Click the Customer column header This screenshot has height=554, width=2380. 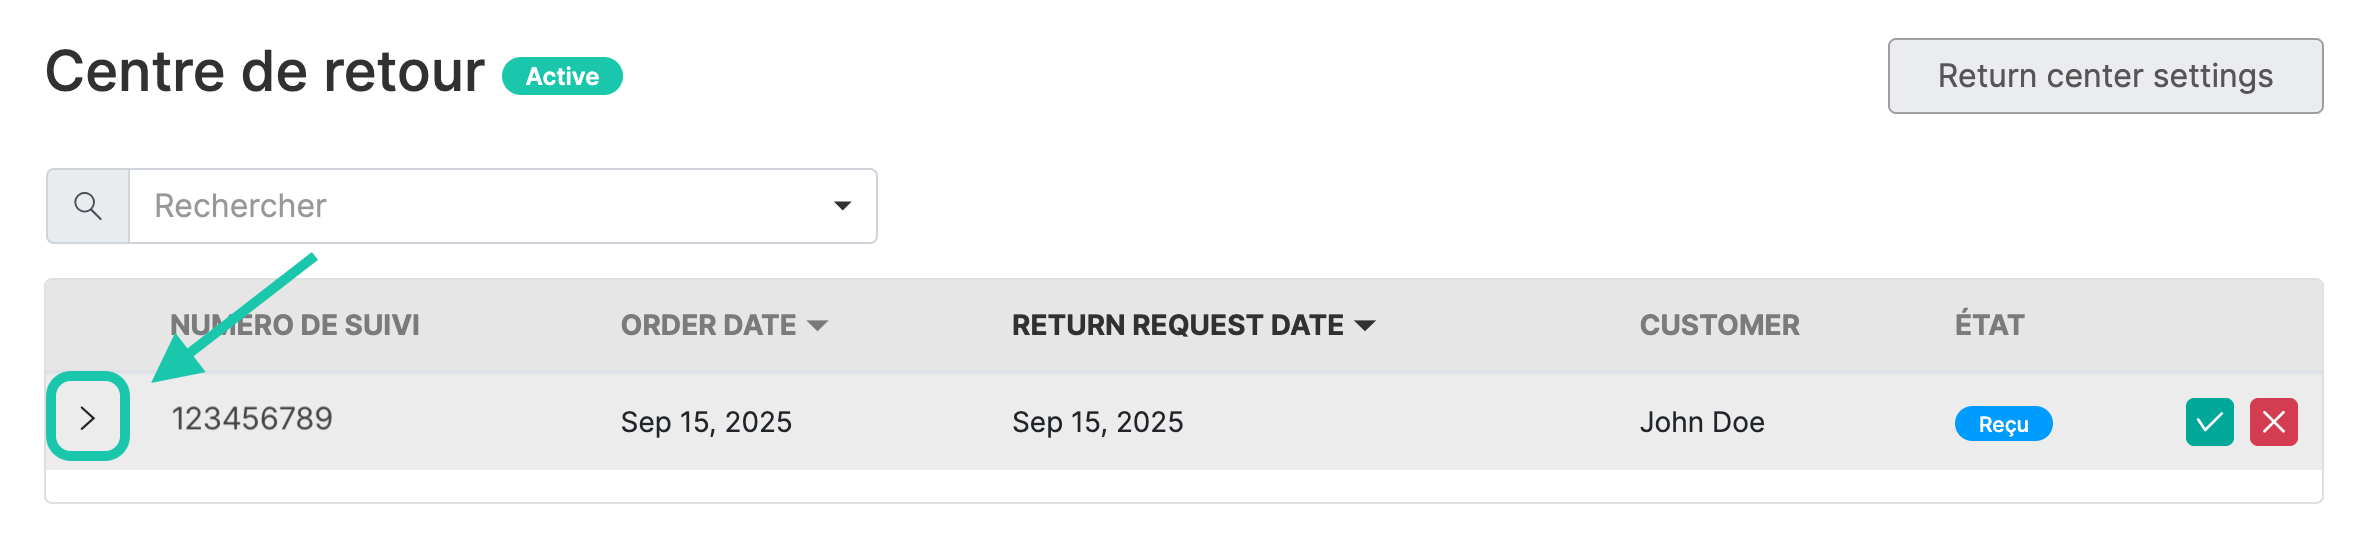1719,325
